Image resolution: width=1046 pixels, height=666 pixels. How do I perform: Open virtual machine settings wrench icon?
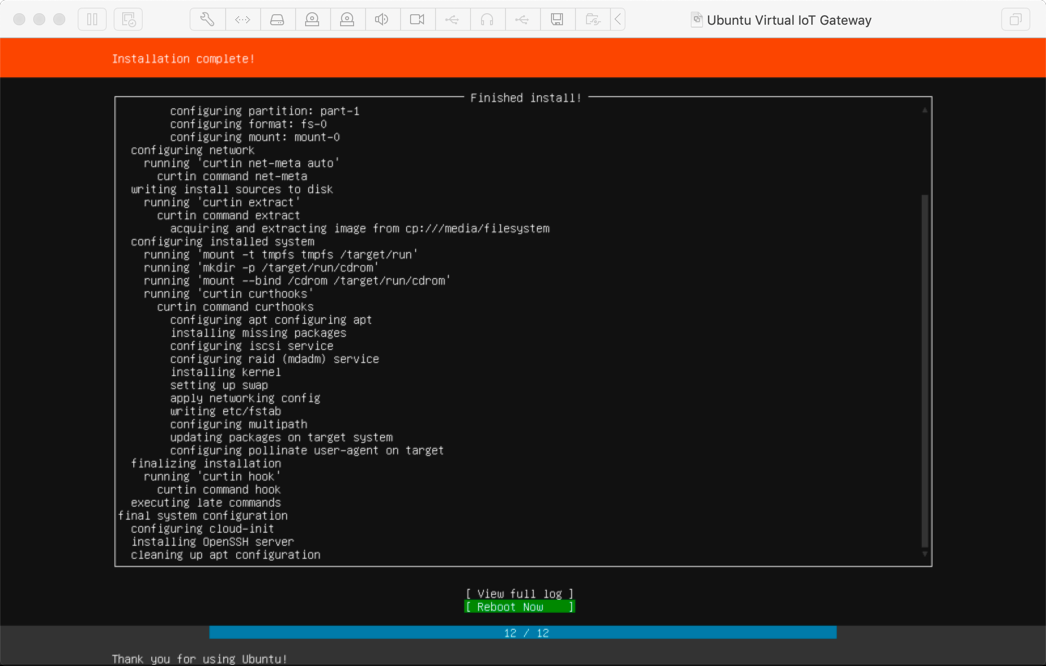(207, 19)
